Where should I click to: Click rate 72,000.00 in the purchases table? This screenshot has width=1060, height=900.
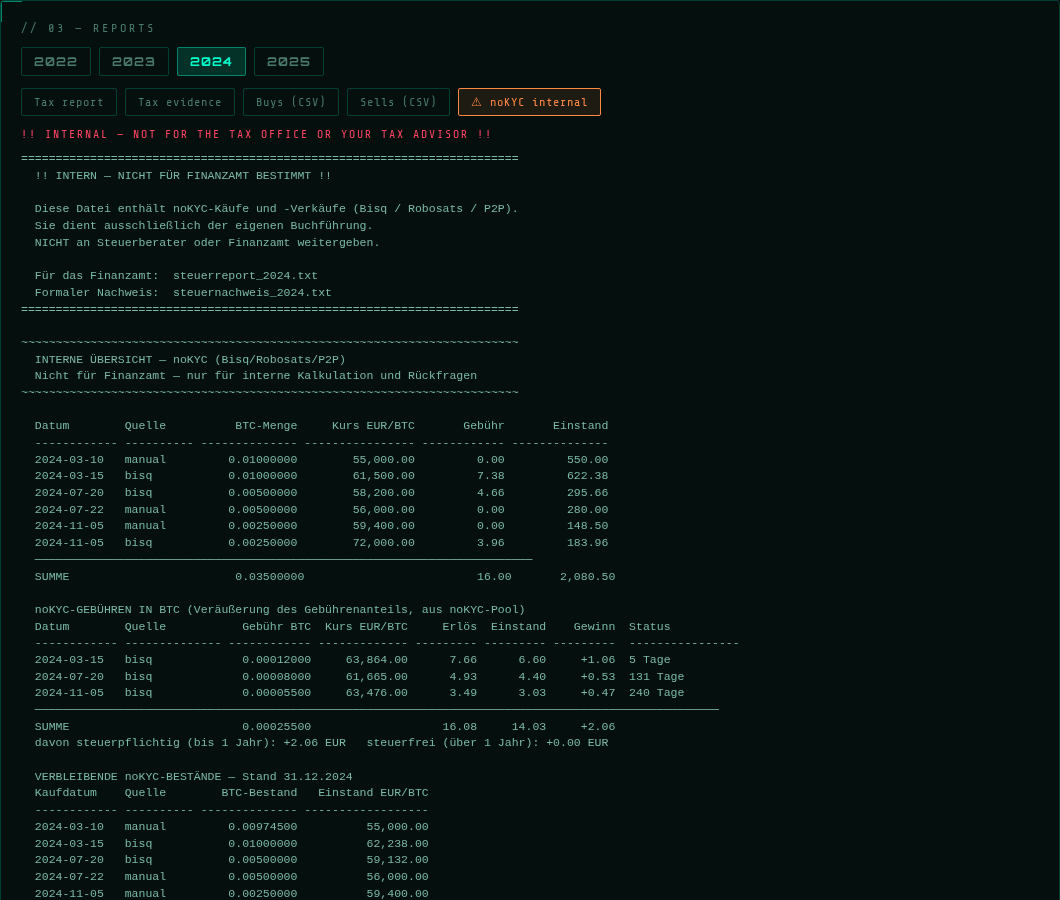pos(383,543)
